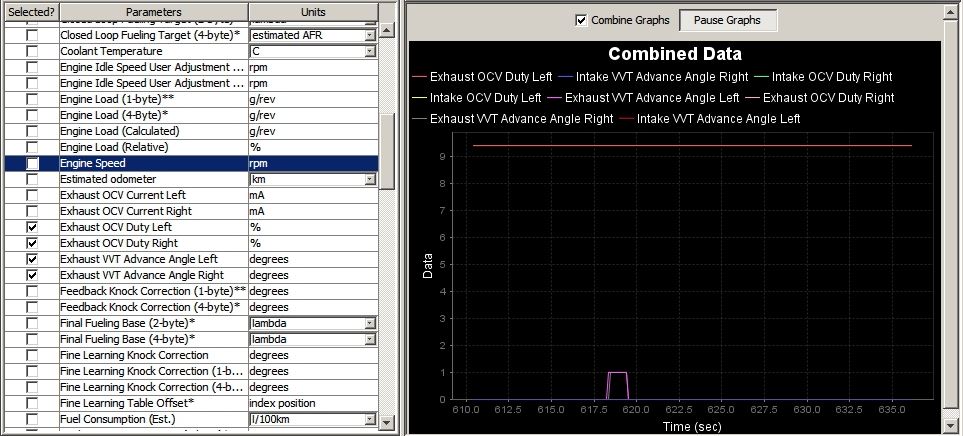
Task: Click the Parameters column header
Action: coord(152,10)
